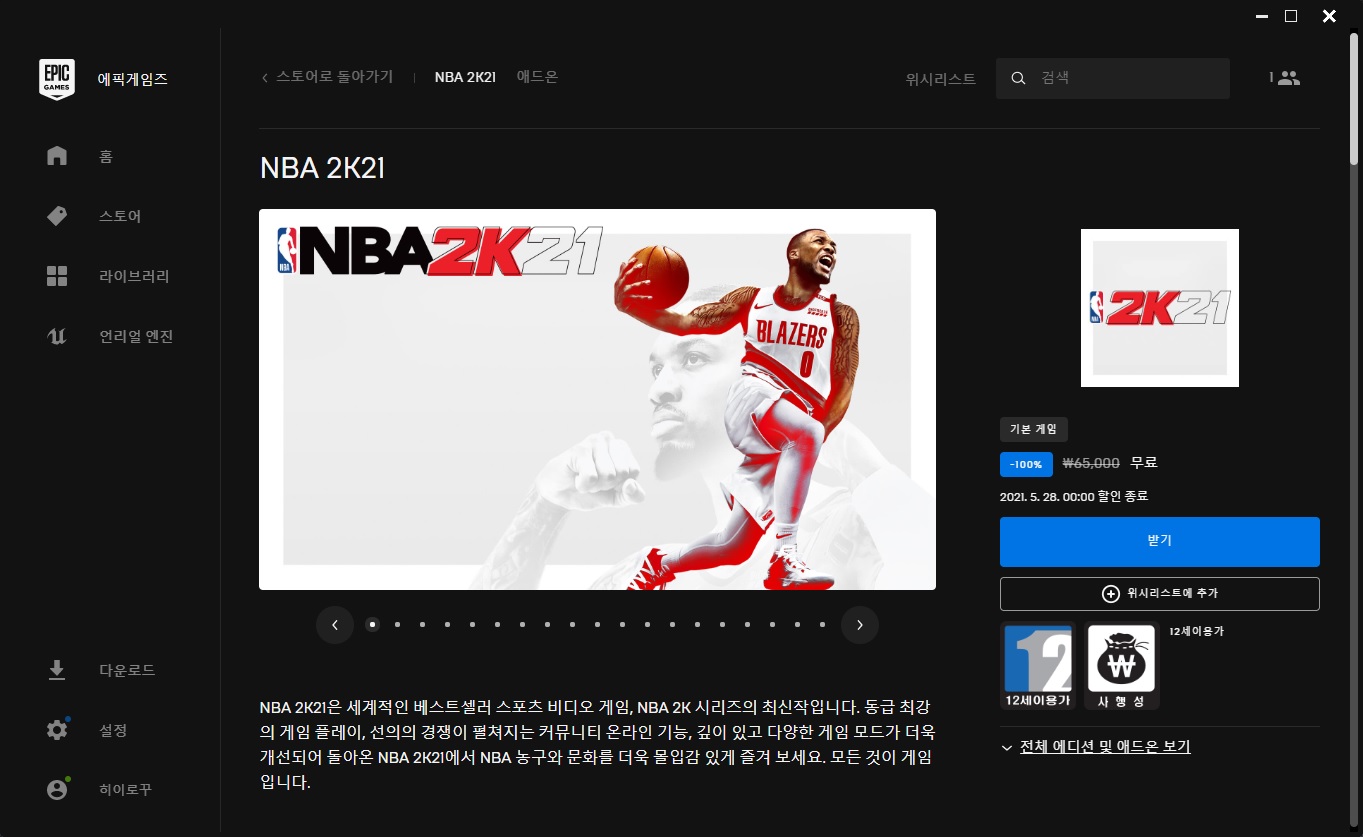Click the search magnifier icon
This screenshot has width=1363, height=837.
point(1018,78)
